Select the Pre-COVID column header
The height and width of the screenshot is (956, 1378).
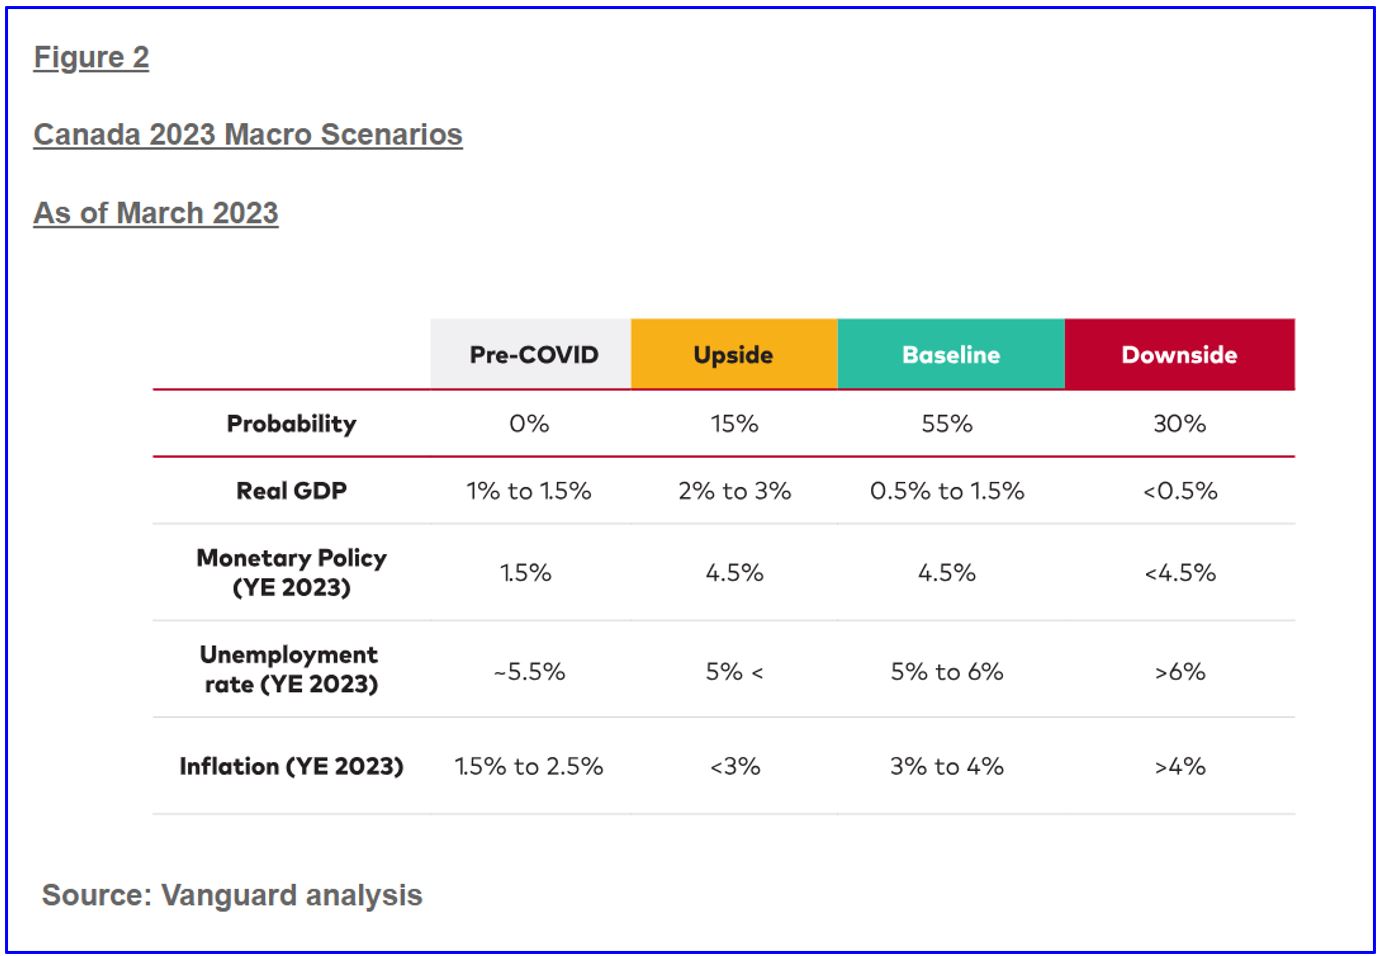[533, 355]
